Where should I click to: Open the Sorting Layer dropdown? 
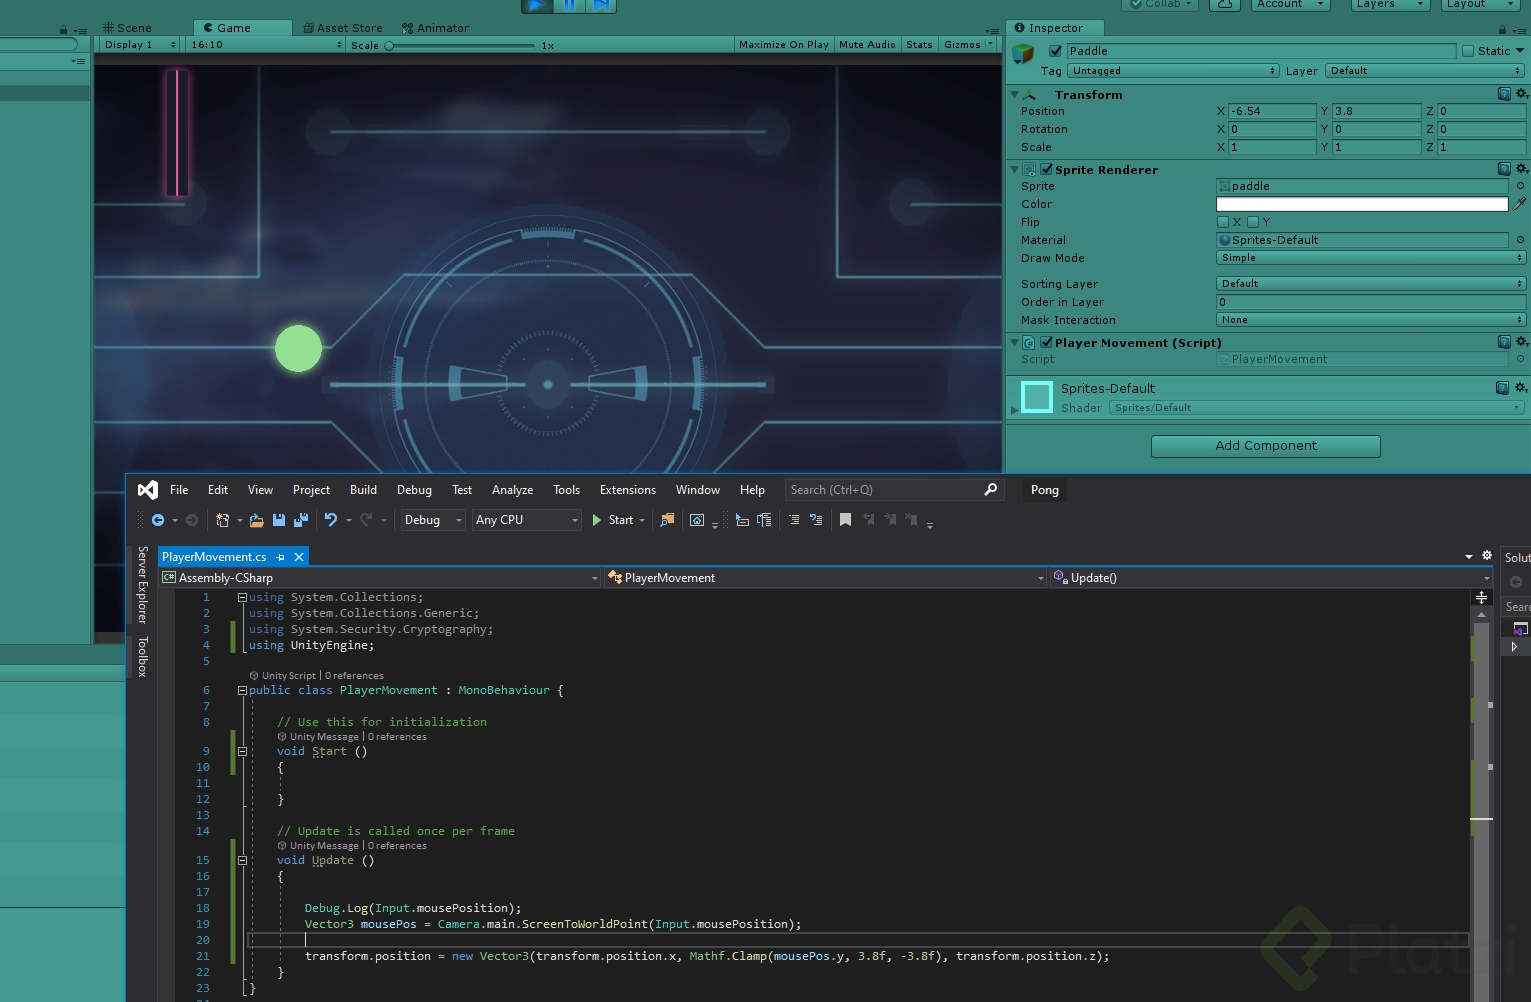tap(1371, 284)
